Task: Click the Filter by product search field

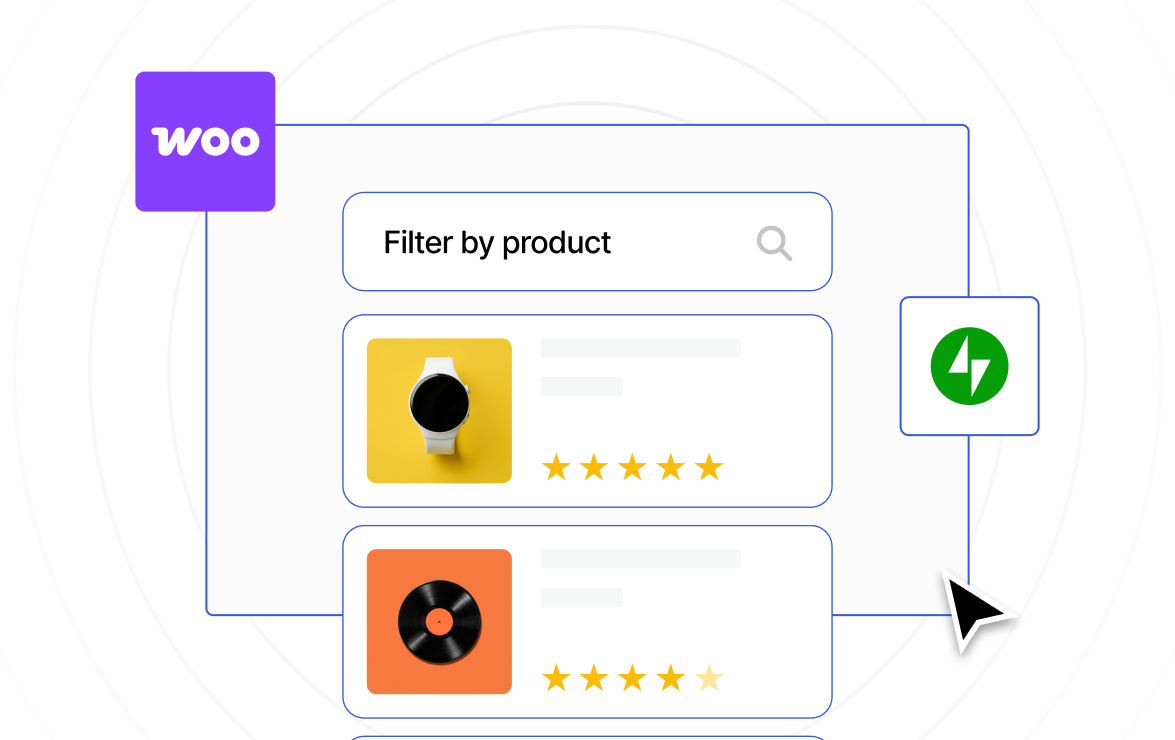Action: pyautogui.click(x=588, y=242)
